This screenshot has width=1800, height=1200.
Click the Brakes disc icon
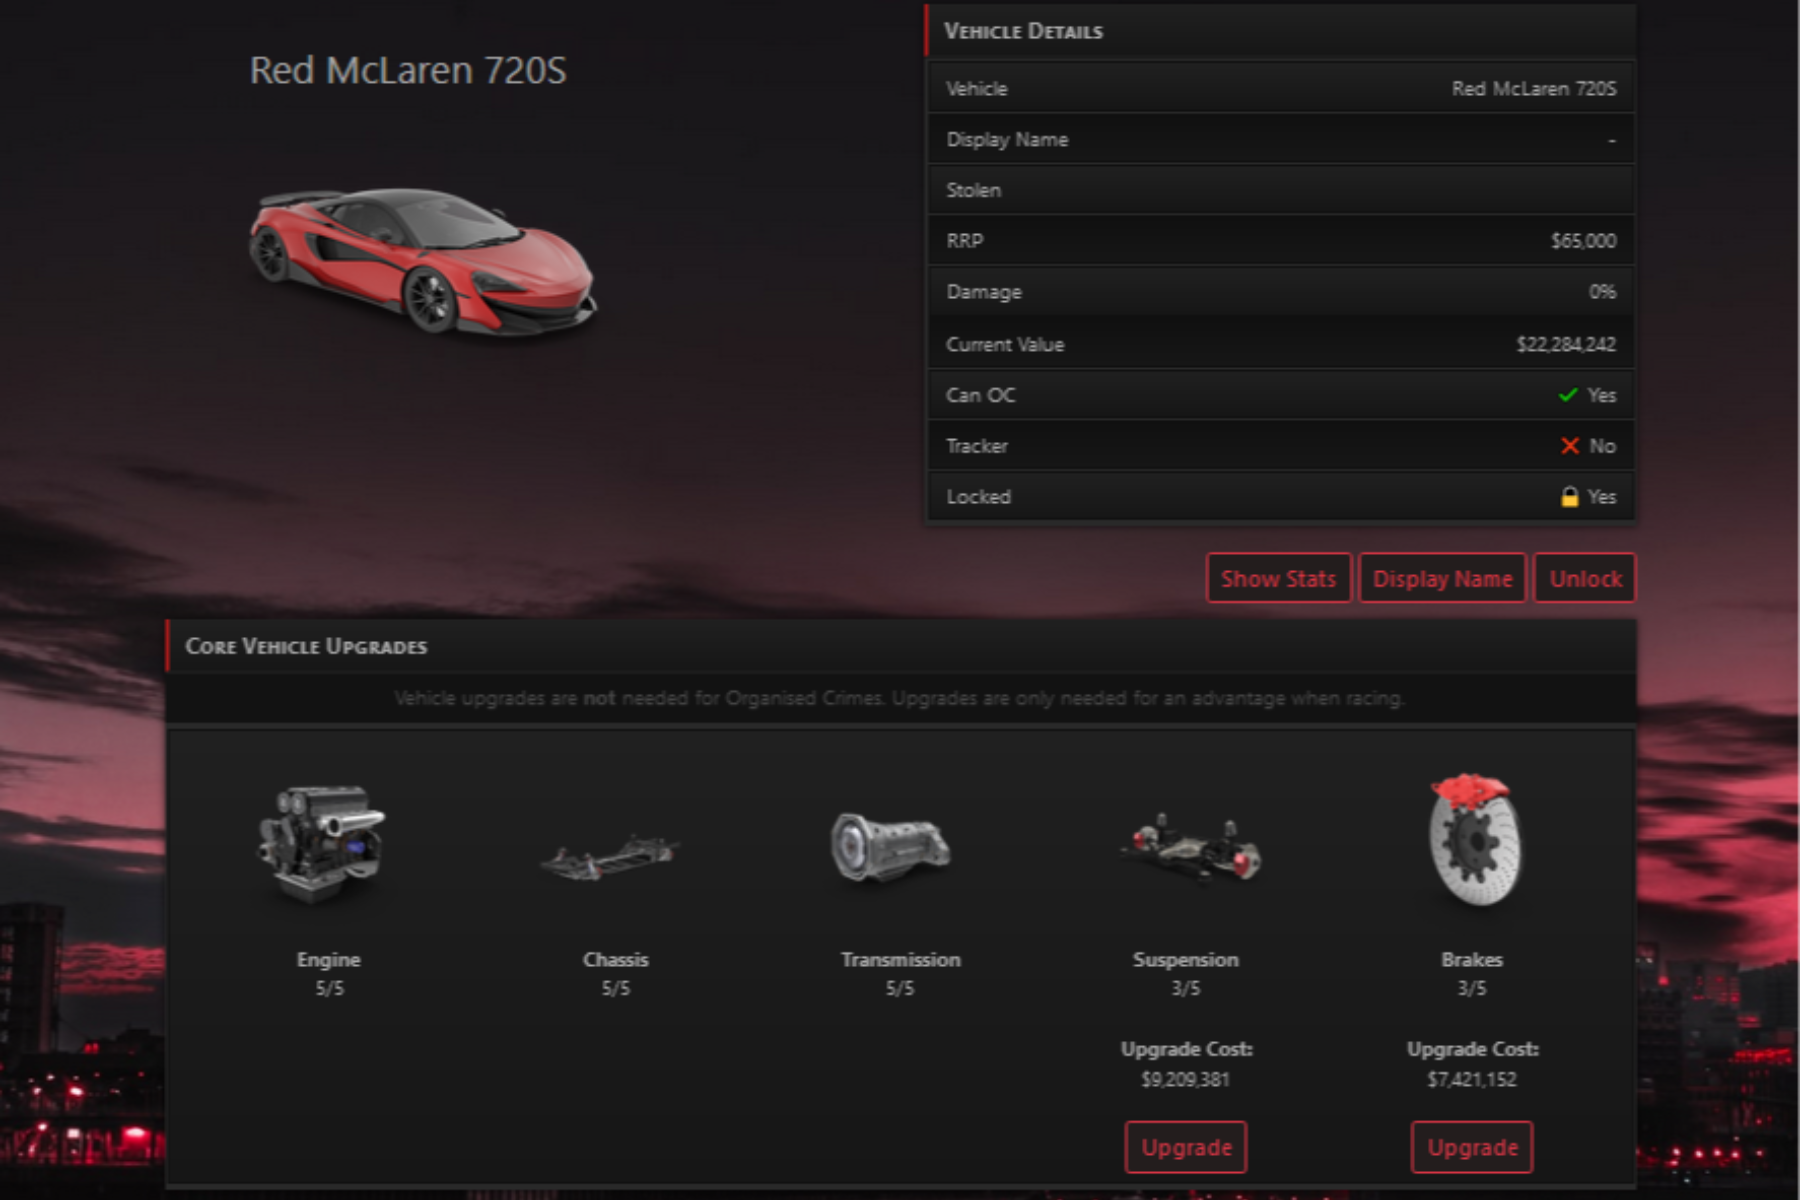tap(1475, 838)
